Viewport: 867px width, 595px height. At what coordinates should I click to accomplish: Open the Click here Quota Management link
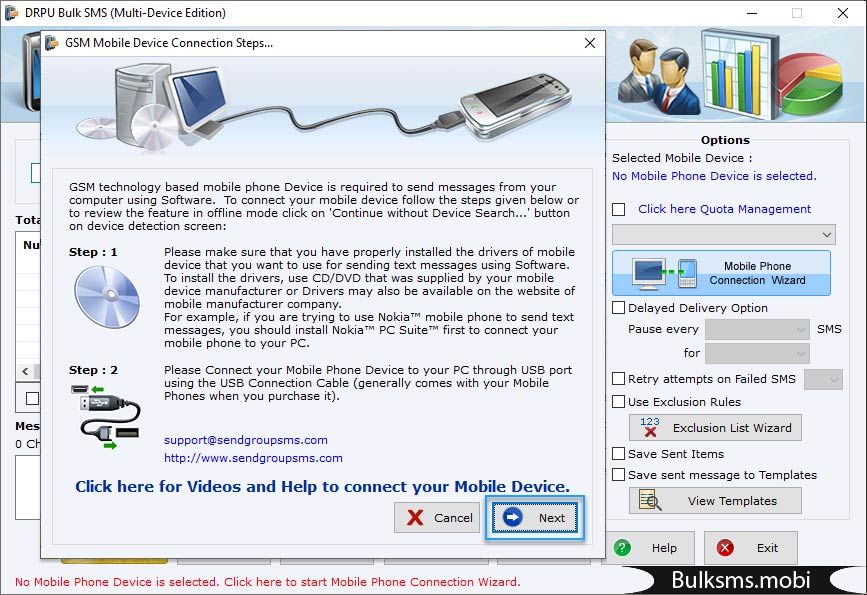pos(724,209)
